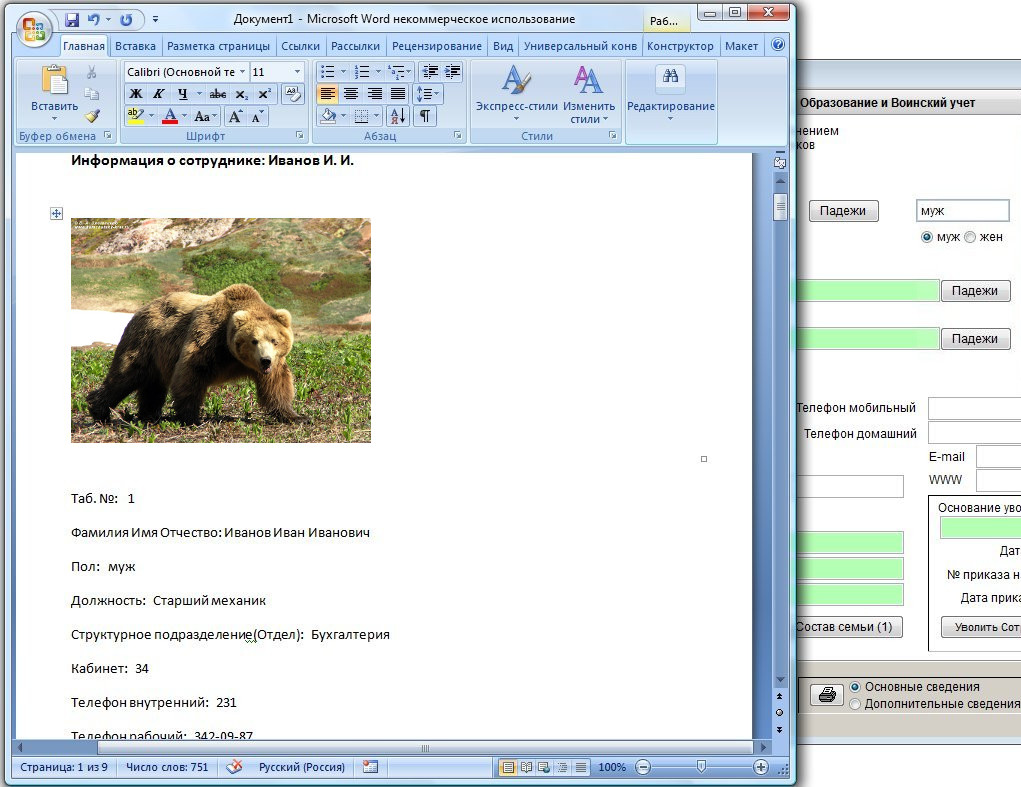Screen dimensions: 1021x787
Task: Align the text to the right
Action: point(374,94)
